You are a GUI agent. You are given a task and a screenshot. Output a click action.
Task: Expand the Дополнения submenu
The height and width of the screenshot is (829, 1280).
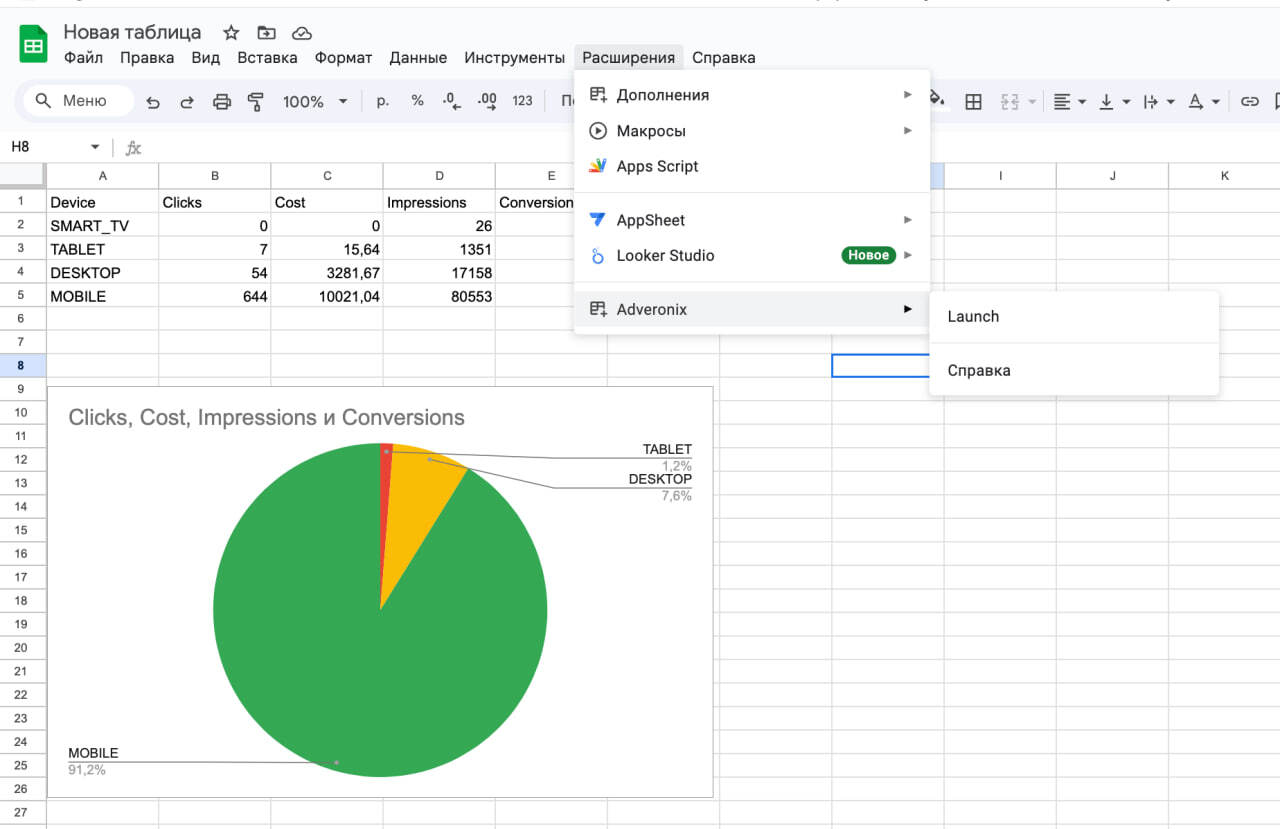point(752,95)
